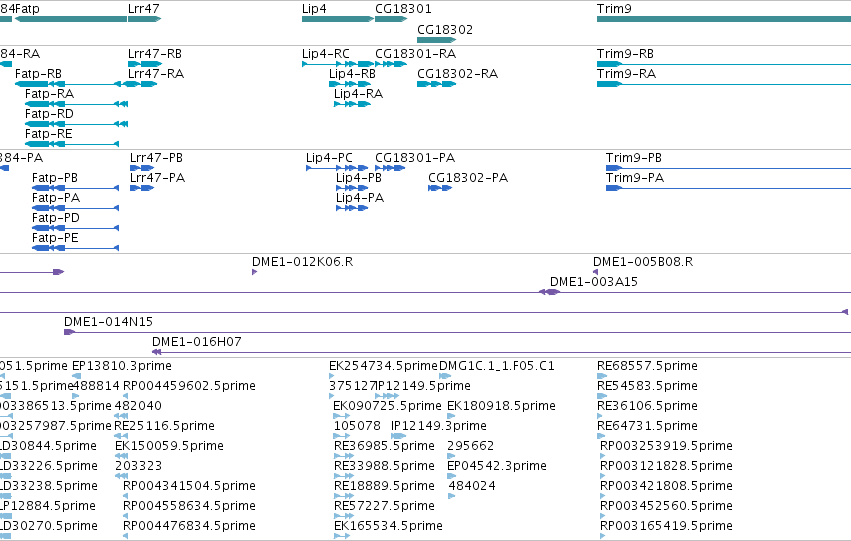Image resolution: width=851 pixels, height=541 pixels.
Task: Select the CG18302-PA protein feature
Action: (x=440, y=188)
